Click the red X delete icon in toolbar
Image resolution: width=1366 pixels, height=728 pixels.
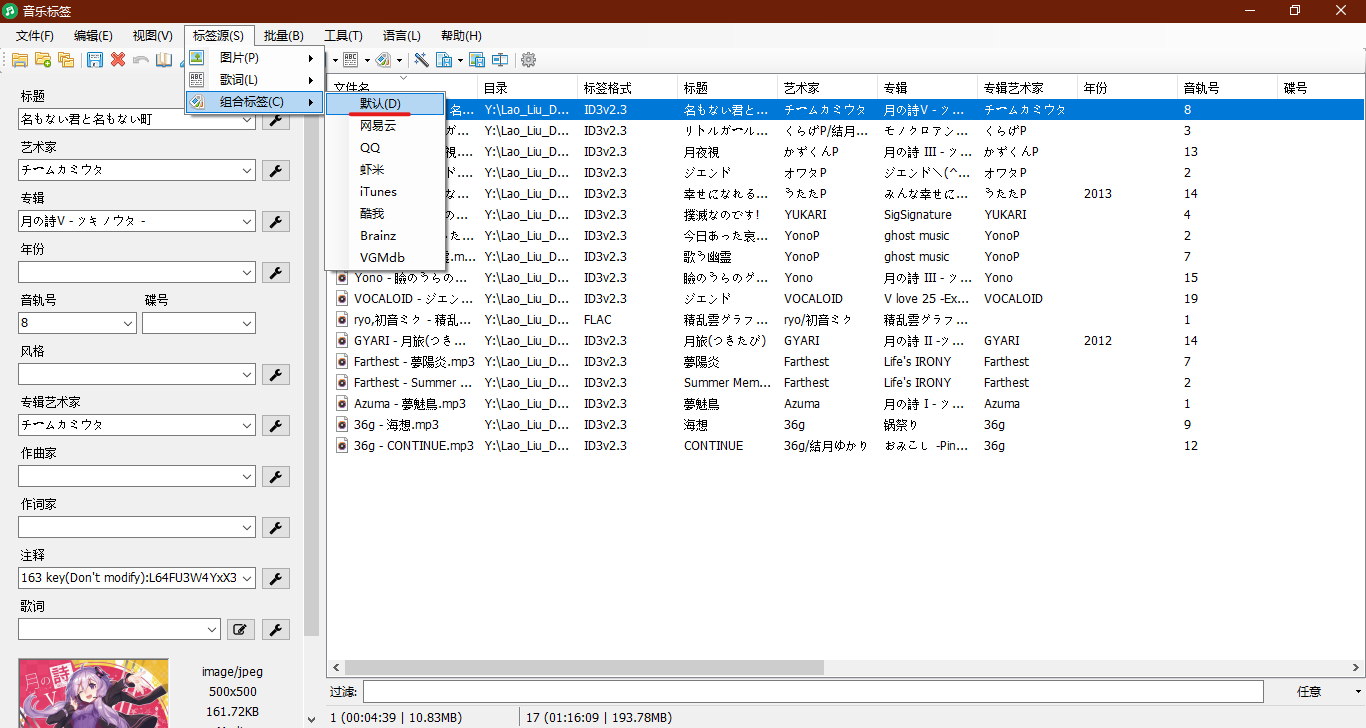(118, 60)
